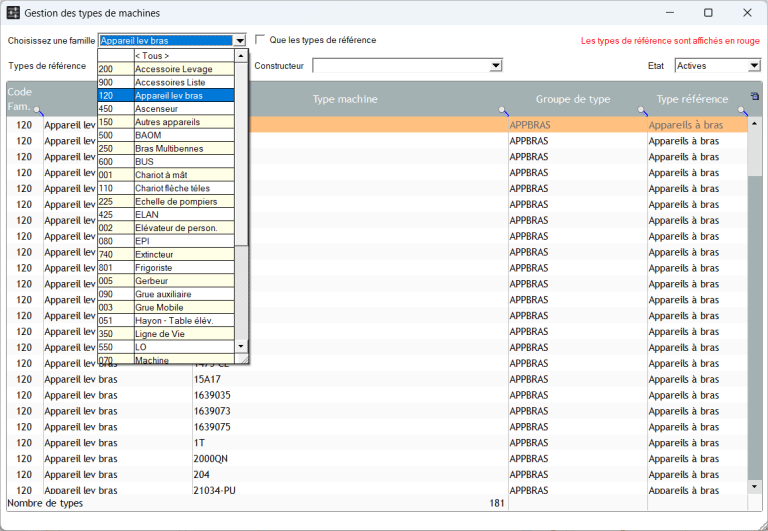Select 'Autres appareils' in dropdown list
This screenshot has height=531, width=768.
tap(166, 121)
